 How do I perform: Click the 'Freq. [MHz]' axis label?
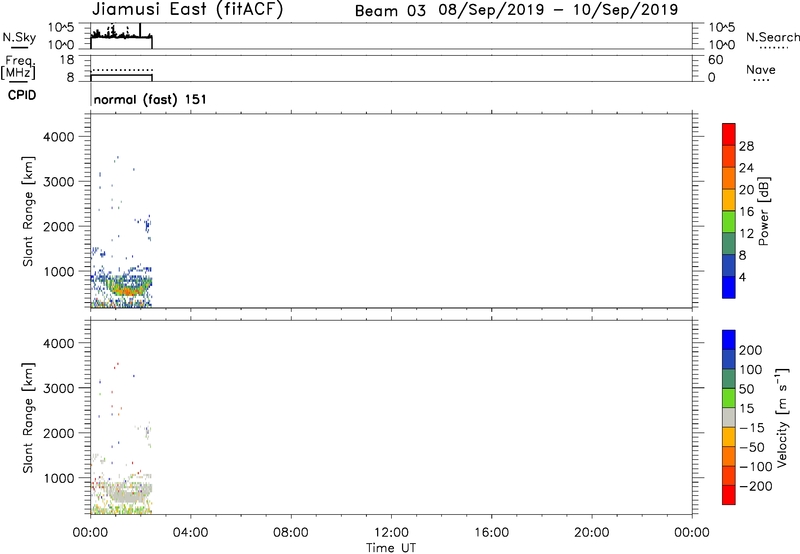click(18, 68)
